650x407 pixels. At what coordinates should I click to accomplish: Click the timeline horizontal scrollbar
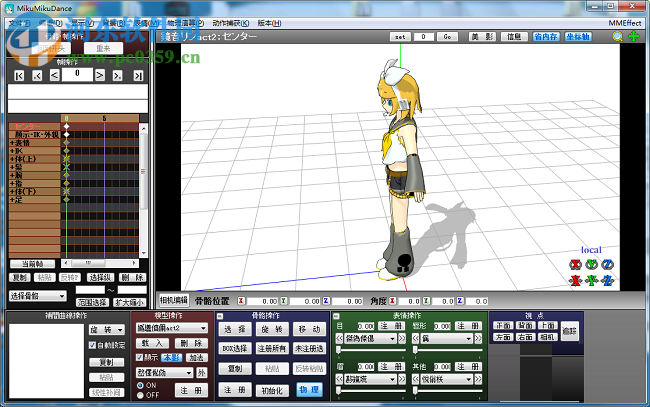100,263
